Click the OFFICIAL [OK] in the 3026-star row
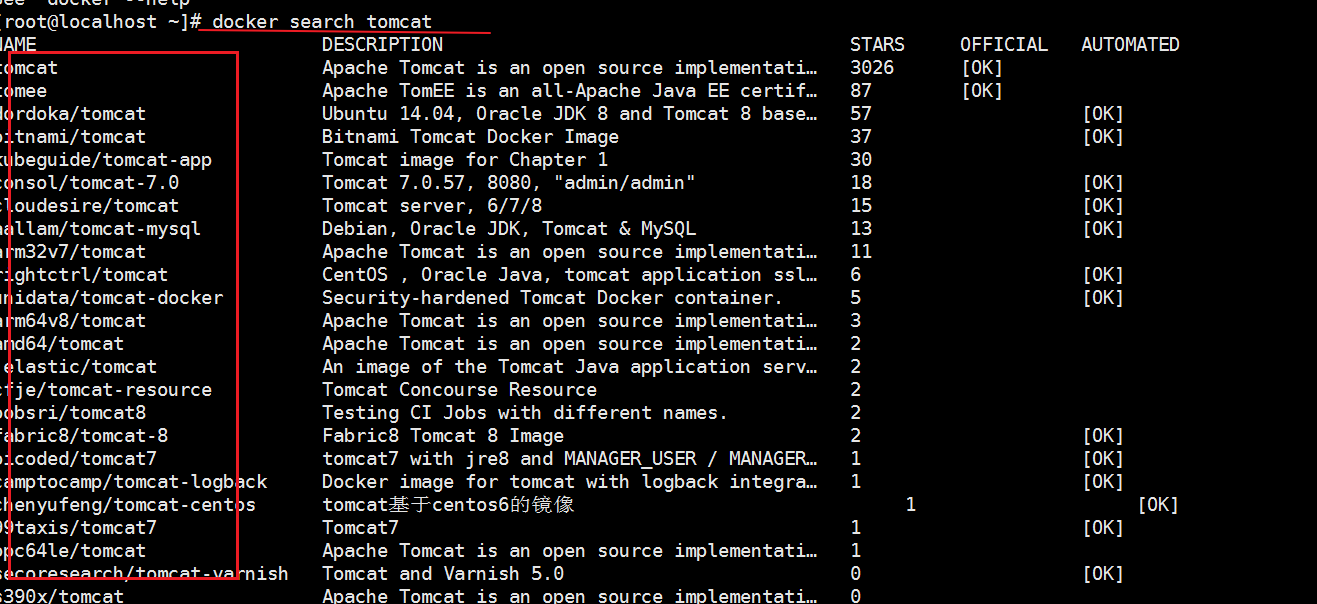Image resolution: width=1317 pixels, height=604 pixels. (x=982, y=68)
